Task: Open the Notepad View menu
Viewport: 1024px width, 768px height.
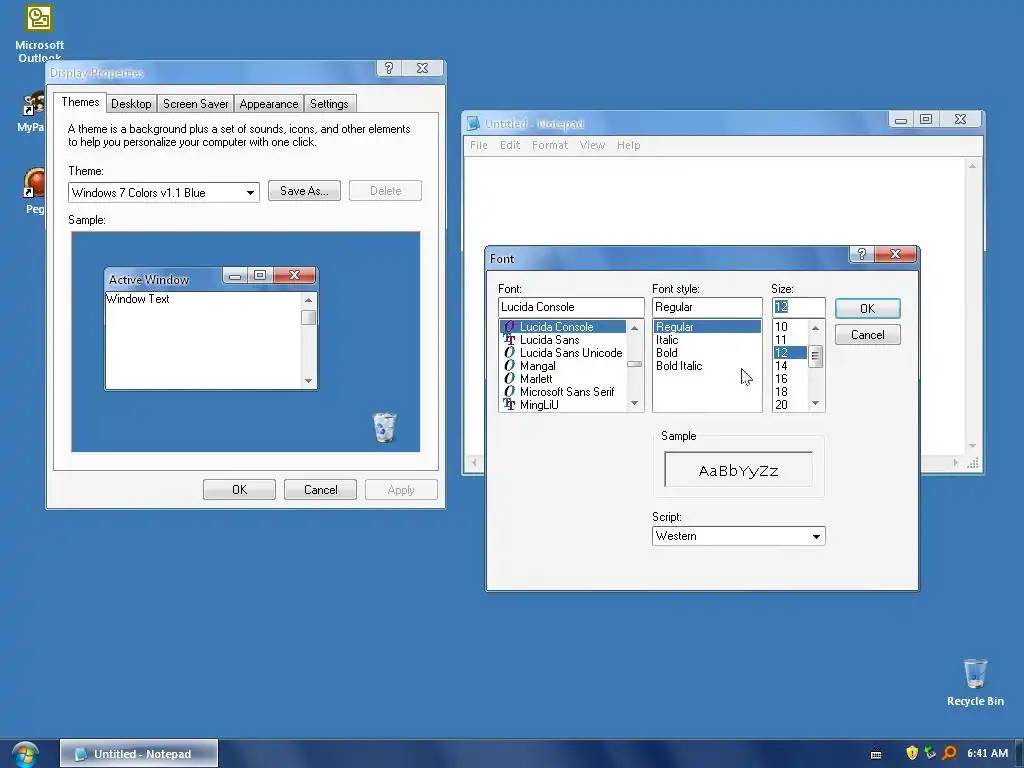Action: point(592,145)
